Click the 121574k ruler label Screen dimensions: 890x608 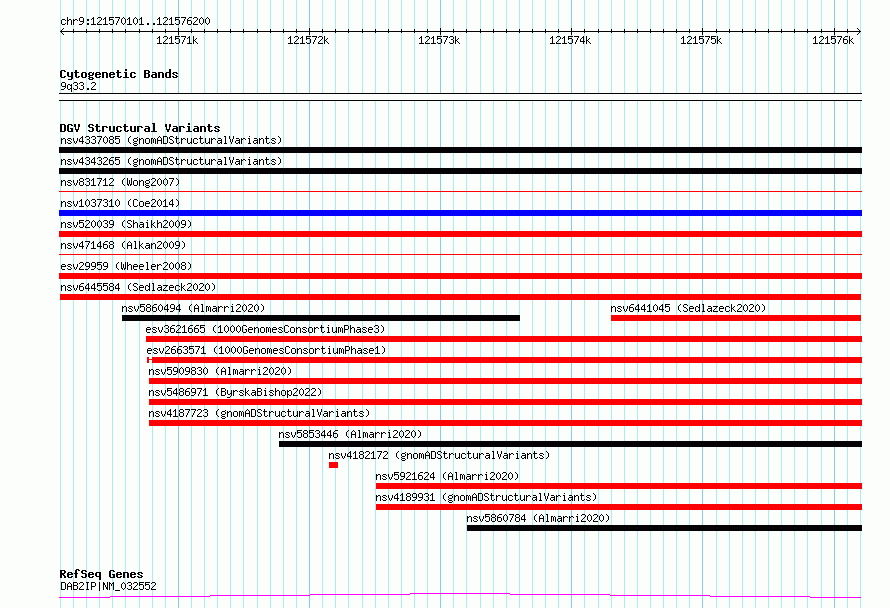(x=570, y=40)
